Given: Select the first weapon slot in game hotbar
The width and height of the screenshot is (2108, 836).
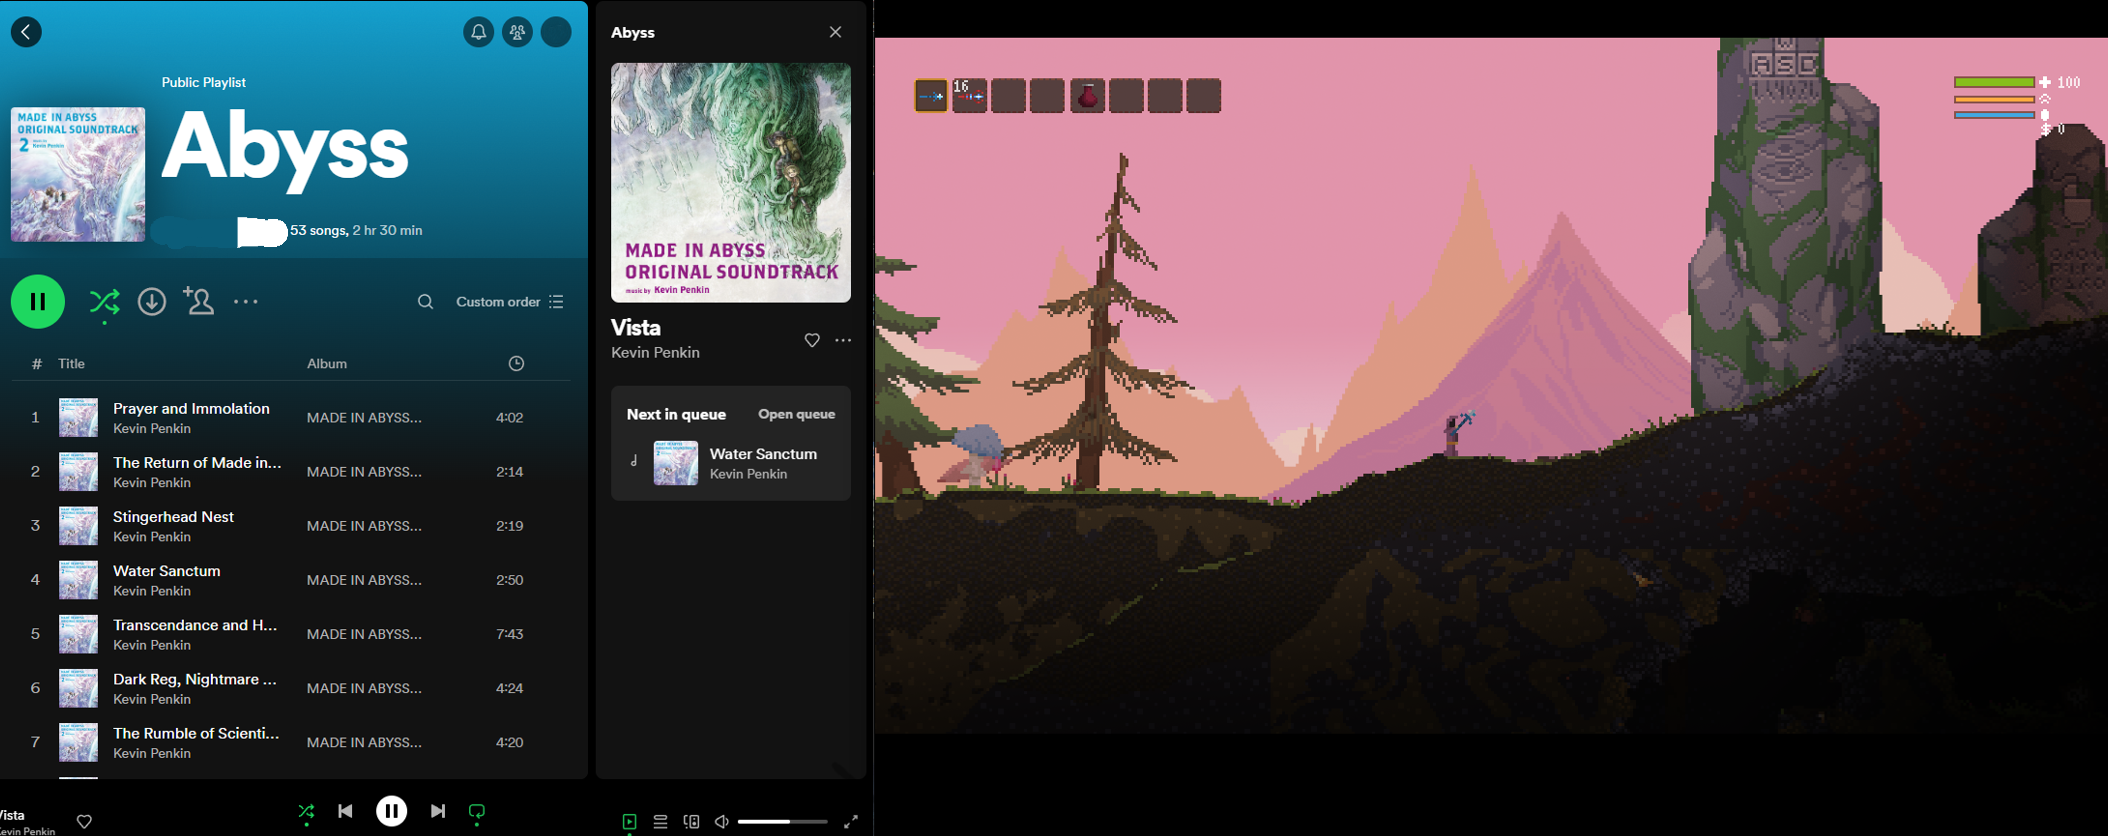Looking at the screenshot, I should coord(931,96).
